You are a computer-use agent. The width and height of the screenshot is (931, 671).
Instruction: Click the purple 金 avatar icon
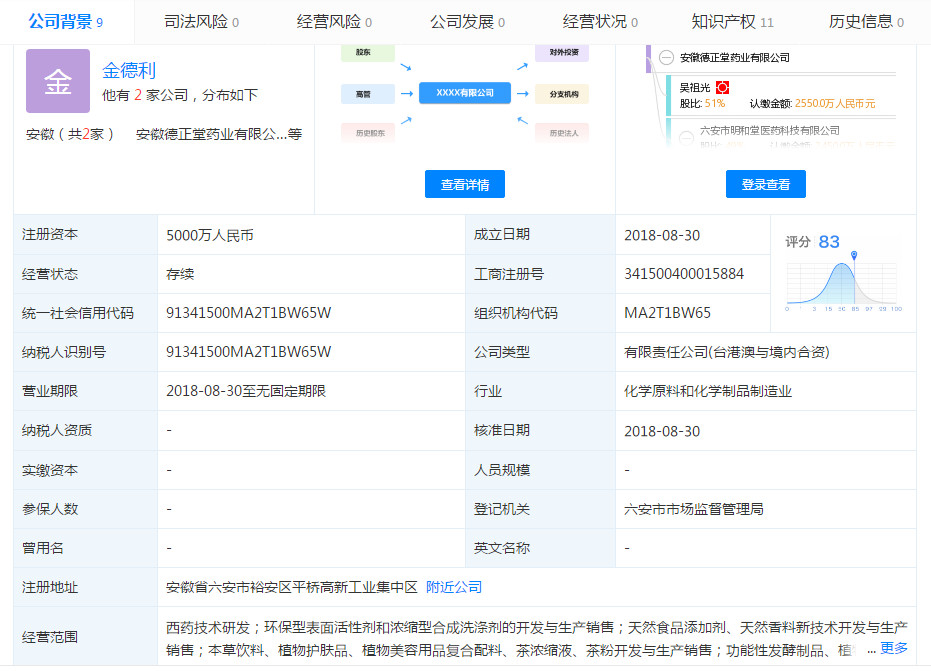coord(57,81)
